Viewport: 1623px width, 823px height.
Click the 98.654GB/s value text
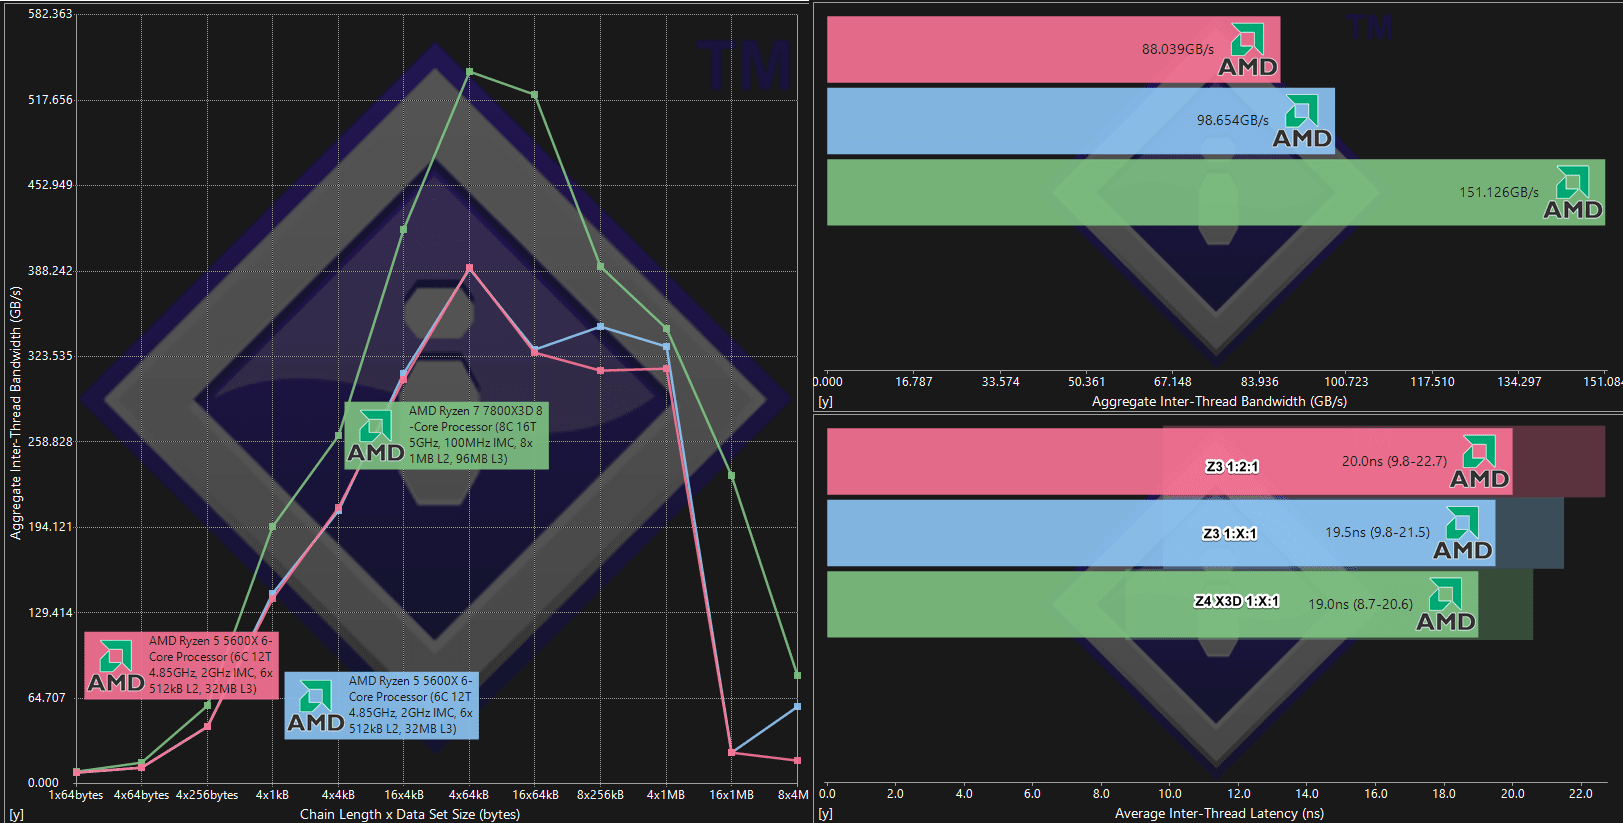[x=1232, y=120]
